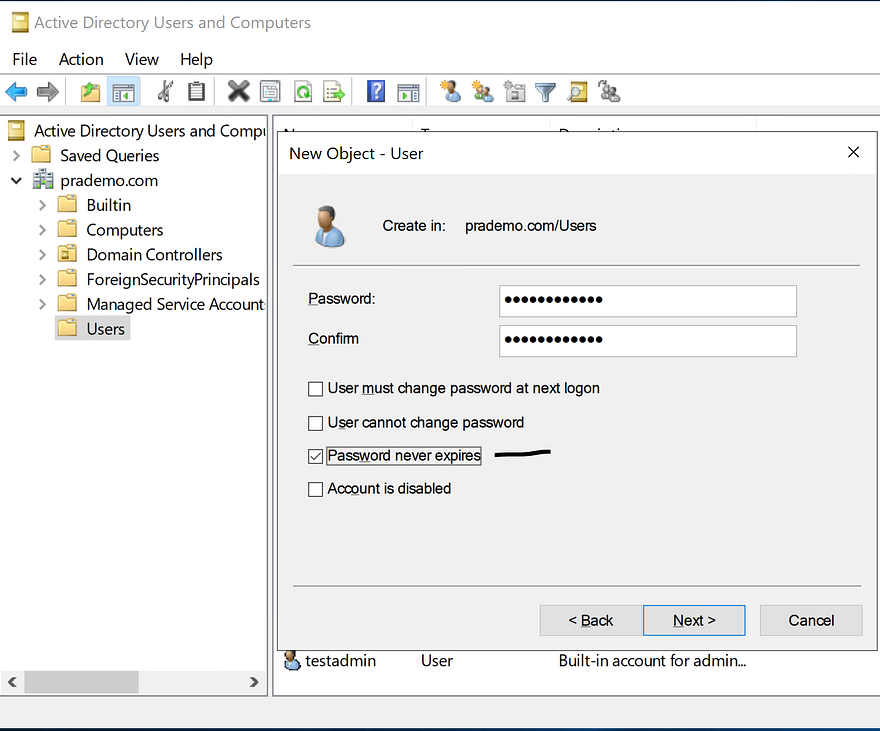Screen dimensions: 880x731
Task: Expand the Computers container
Action: (42, 230)
